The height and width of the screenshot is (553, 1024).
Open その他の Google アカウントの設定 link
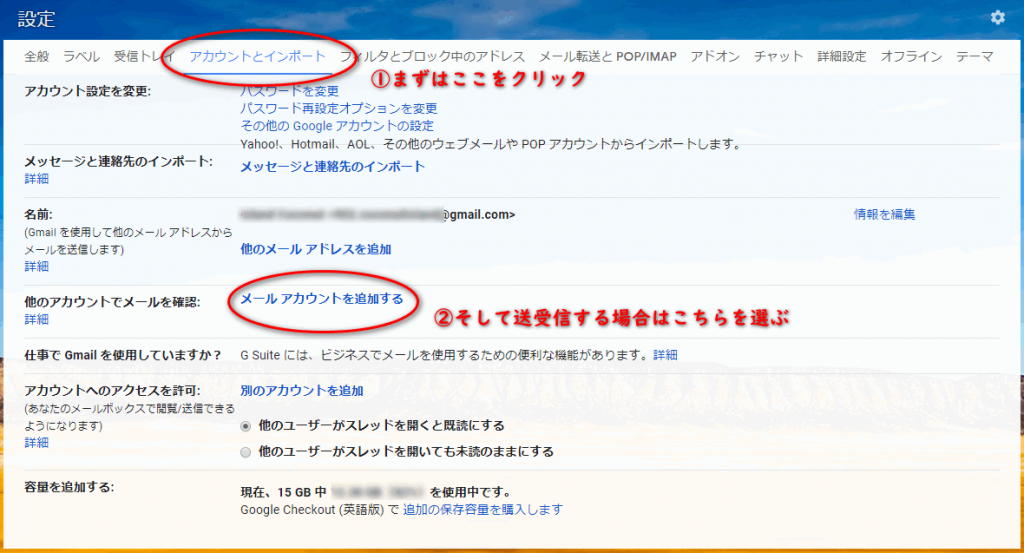[337, 126]
